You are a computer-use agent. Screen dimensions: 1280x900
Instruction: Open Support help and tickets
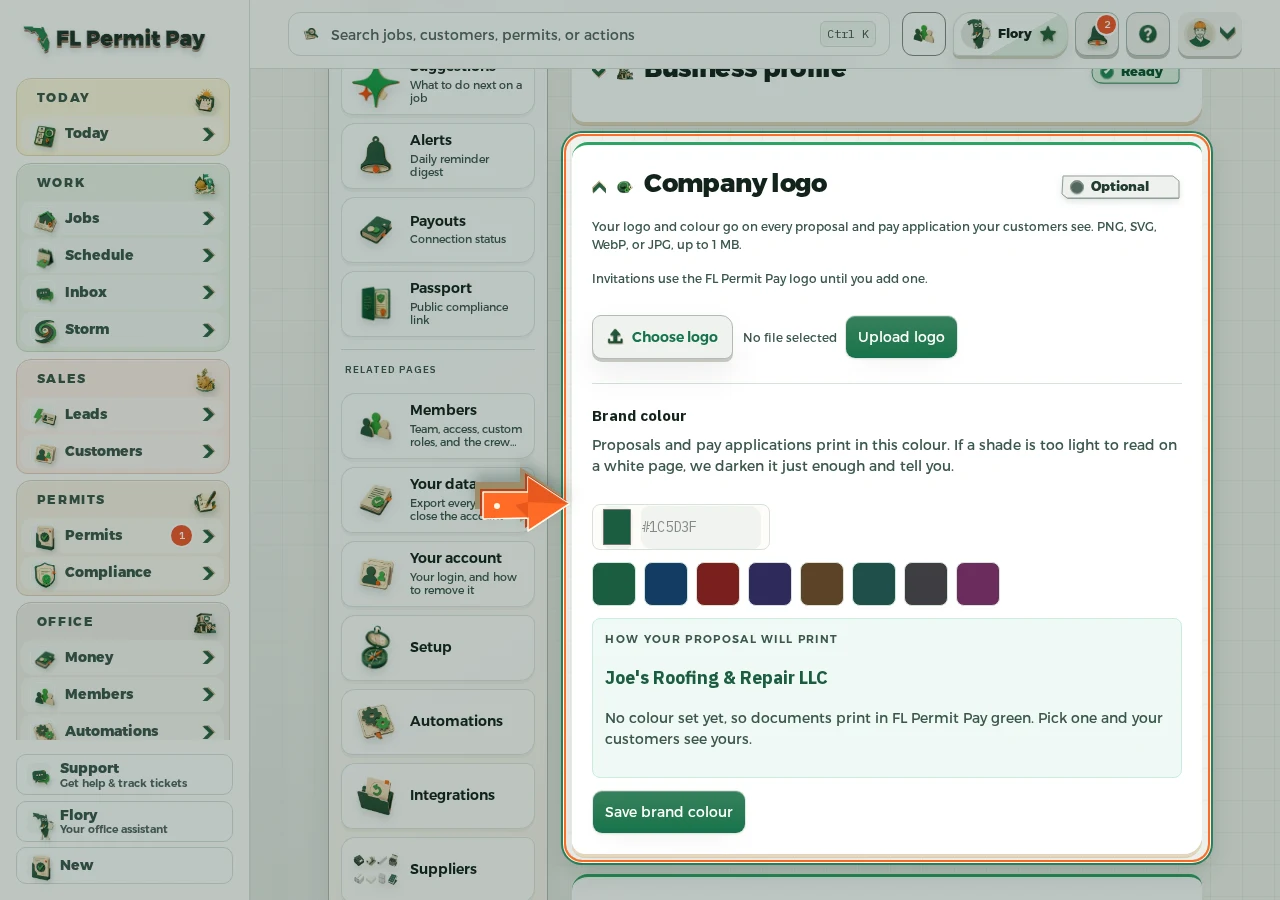pyautogui.click(x=124, y=775)
